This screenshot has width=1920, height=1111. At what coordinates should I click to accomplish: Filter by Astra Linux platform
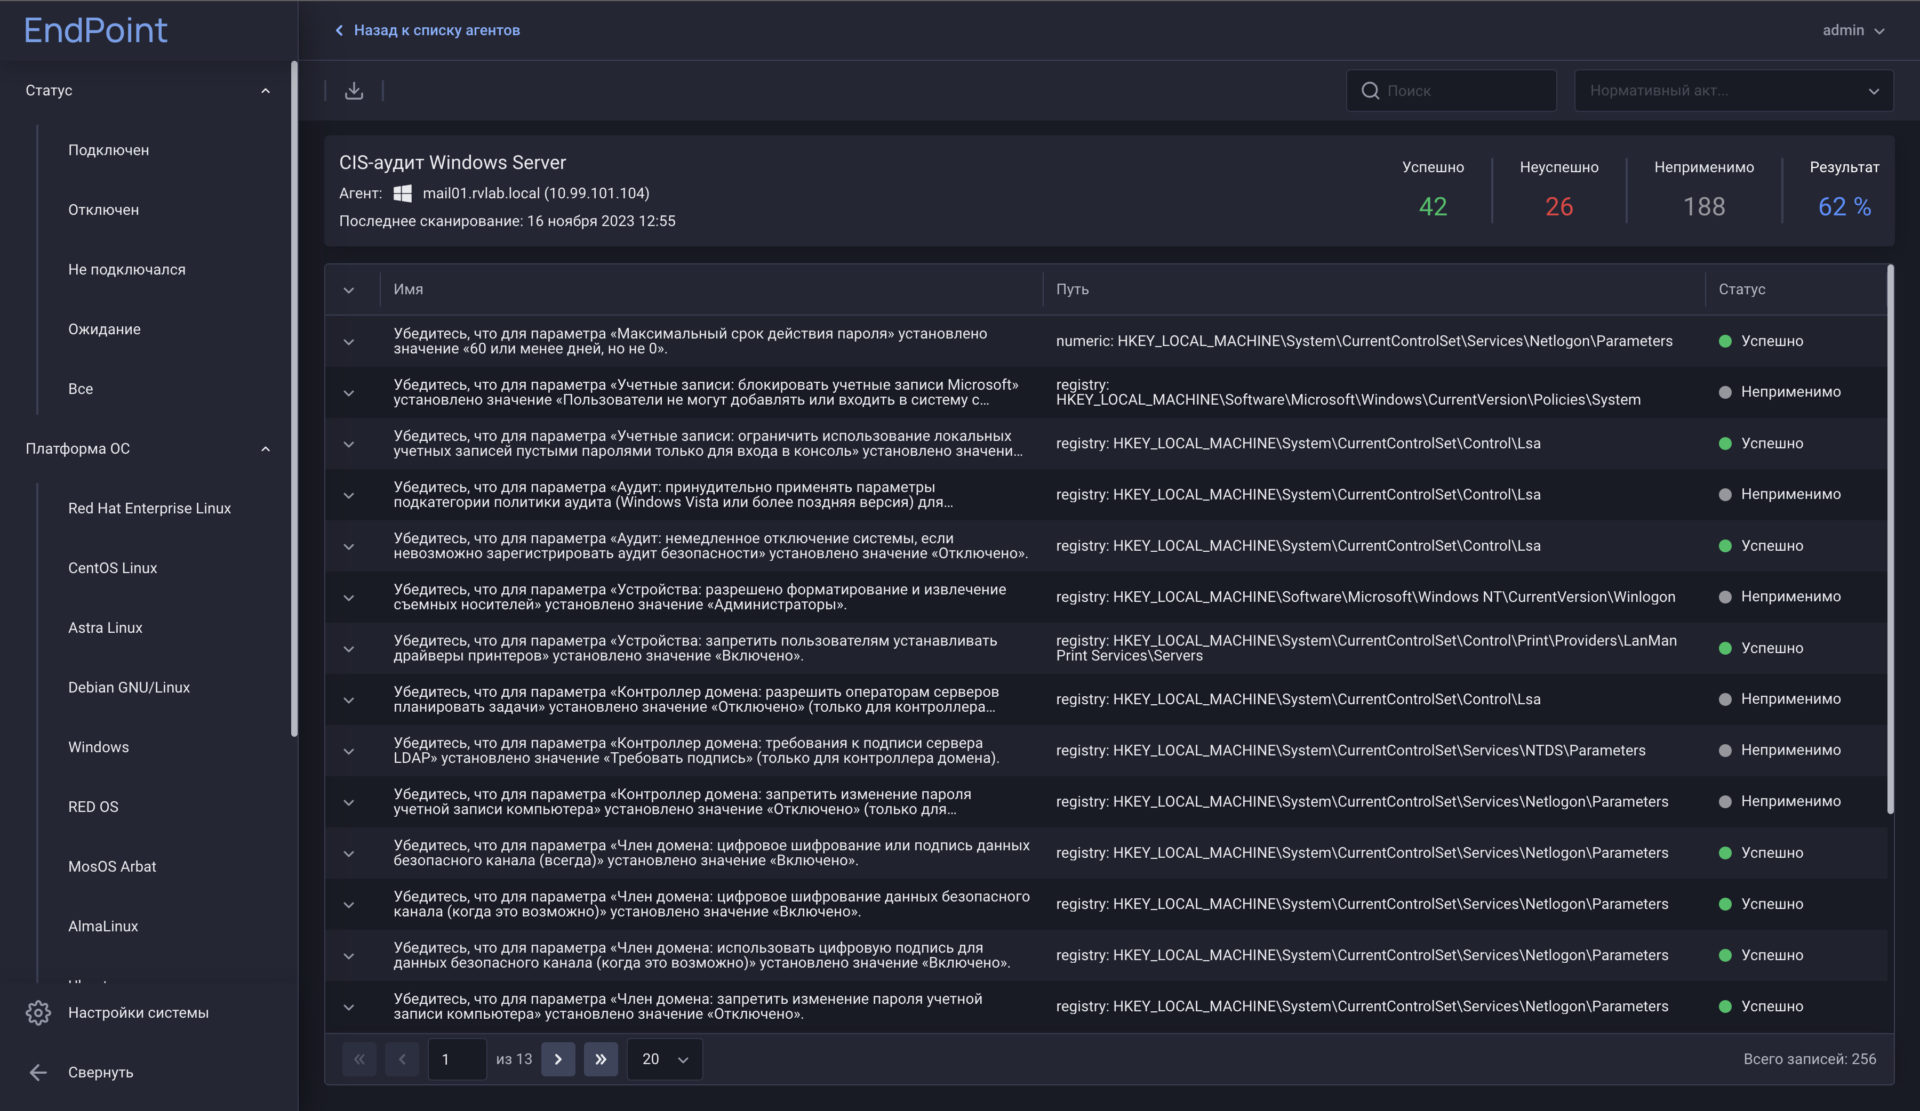(x=105, y=628)
